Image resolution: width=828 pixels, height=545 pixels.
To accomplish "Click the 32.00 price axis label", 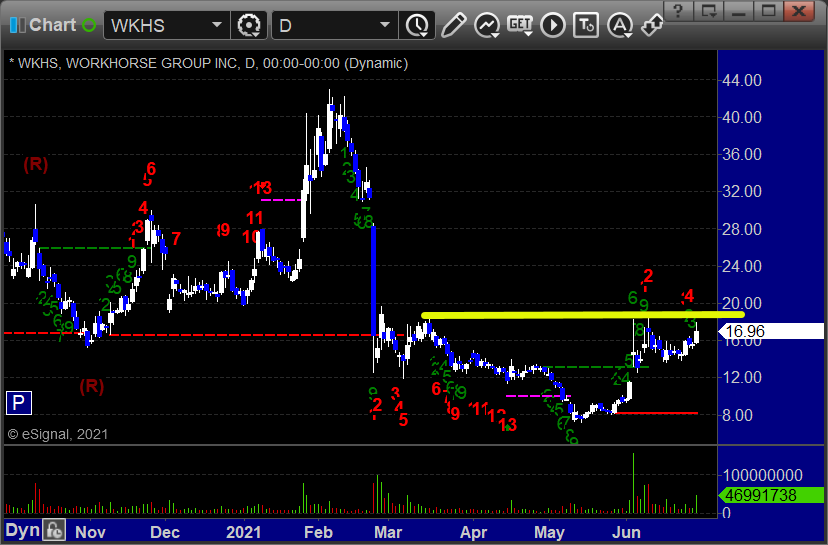I will (742, 191).
